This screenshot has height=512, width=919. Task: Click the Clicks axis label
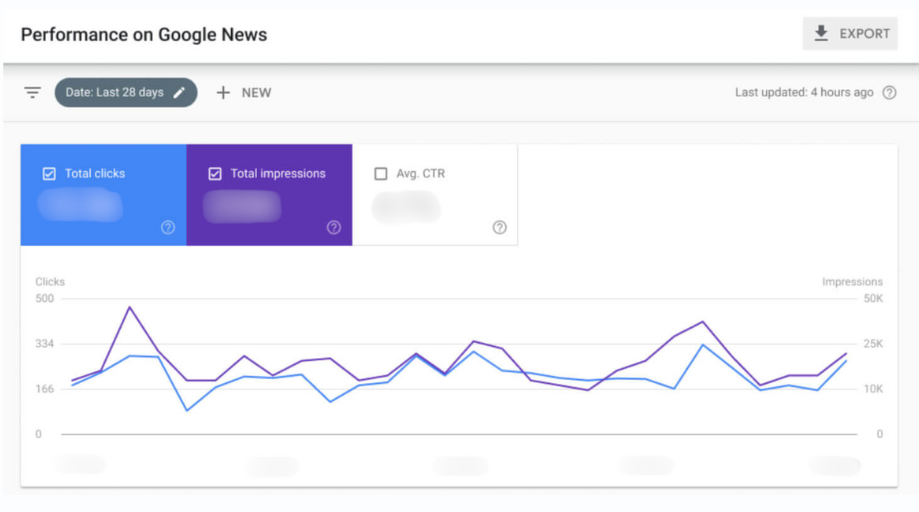(50, 282)
